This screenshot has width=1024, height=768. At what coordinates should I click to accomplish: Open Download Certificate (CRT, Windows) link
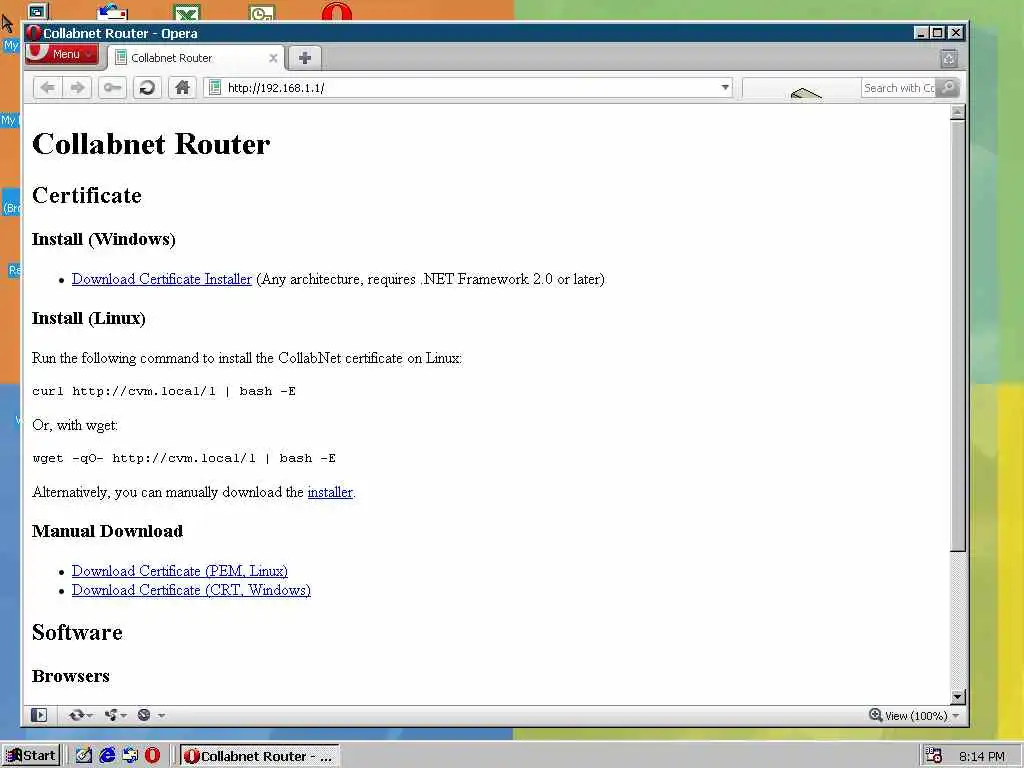coord(191,590)
